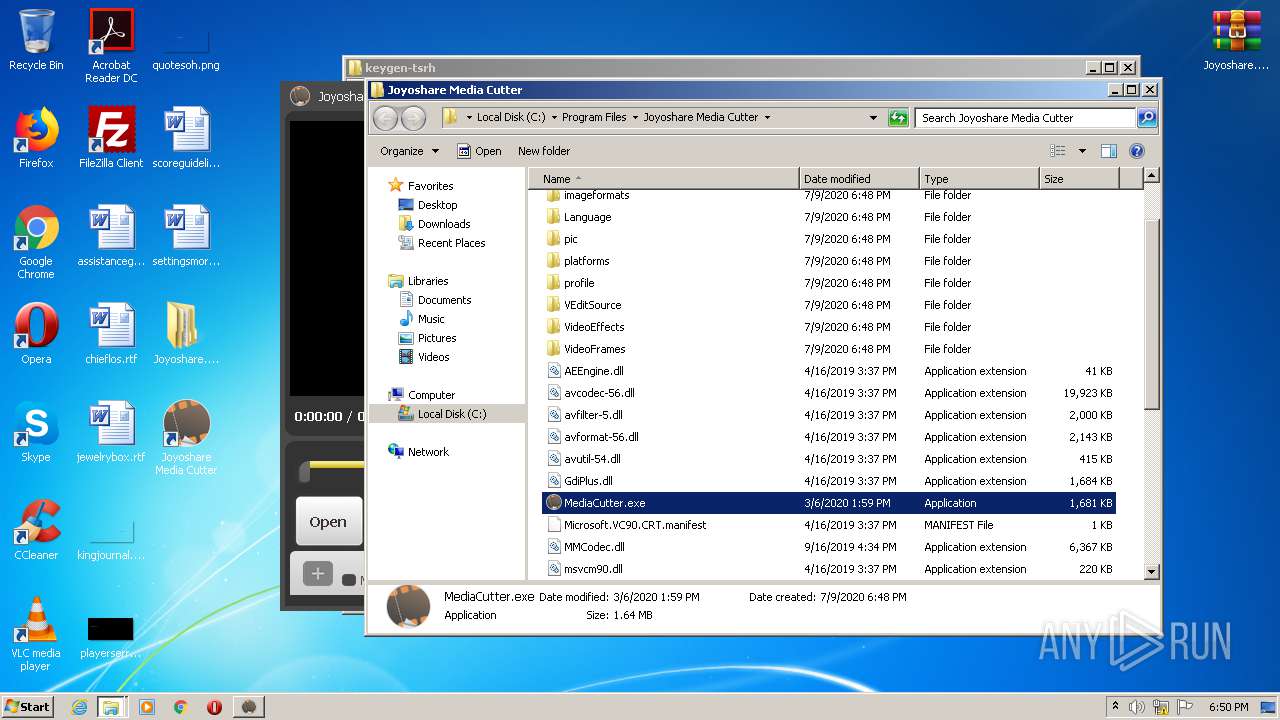Sort by Size column header
Image resolution: width=1280 pixels, height=720 pixels.
pos(1079,179)
